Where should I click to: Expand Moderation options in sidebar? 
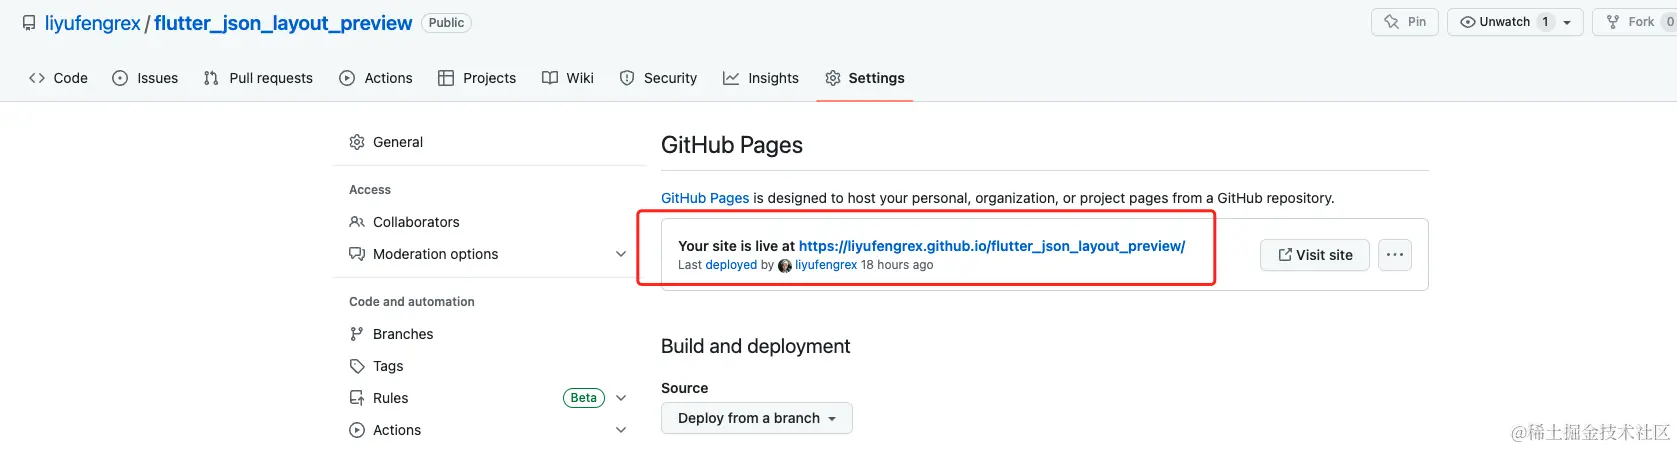click(621, 254)
